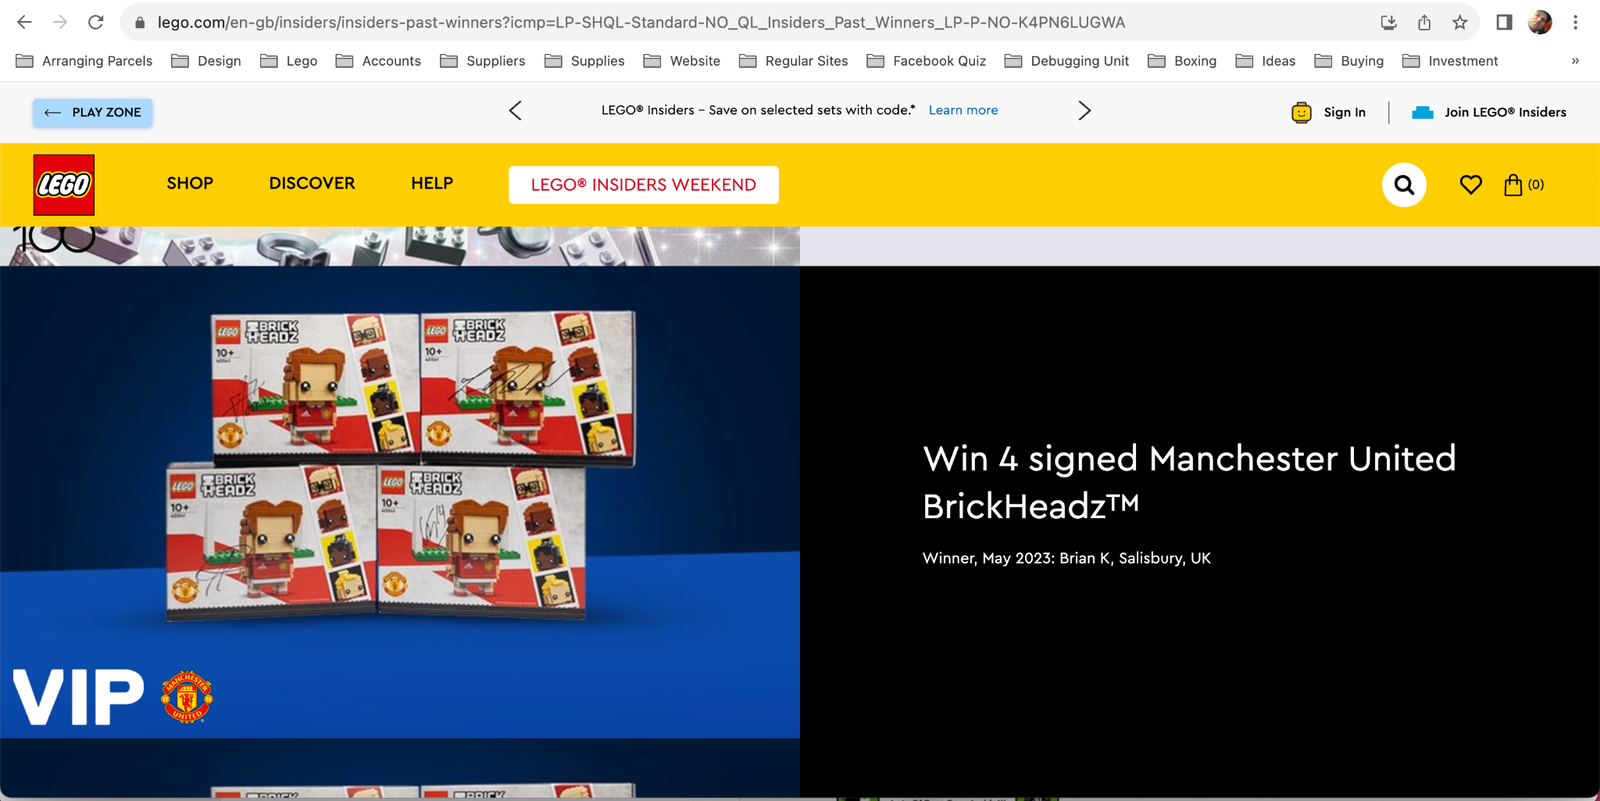Open the shopping bag
1600x801 pixels.
(1524, 185)
